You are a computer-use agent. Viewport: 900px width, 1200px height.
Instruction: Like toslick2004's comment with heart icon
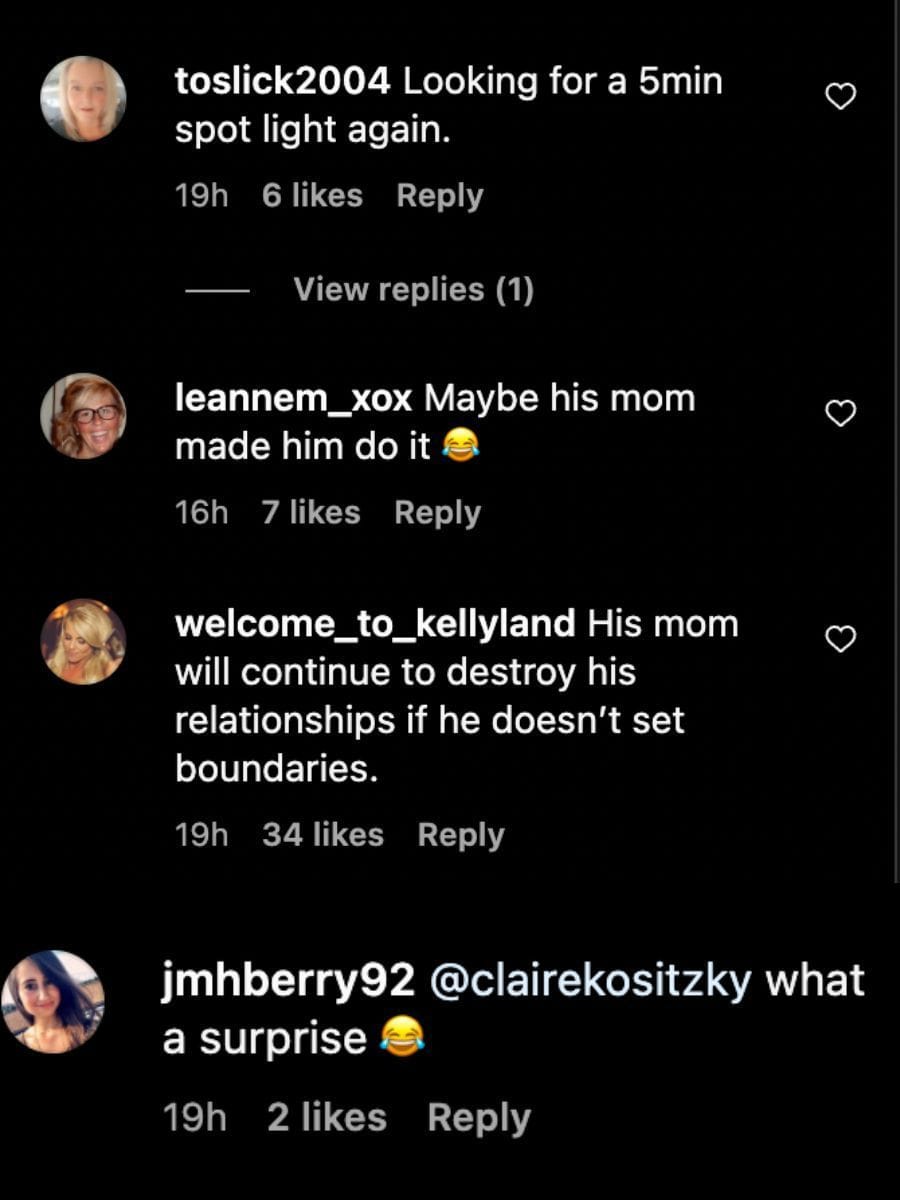point(841,96)
